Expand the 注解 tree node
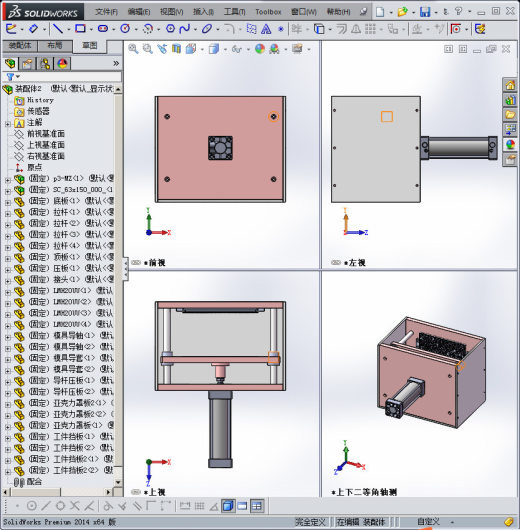 point(8,124)
